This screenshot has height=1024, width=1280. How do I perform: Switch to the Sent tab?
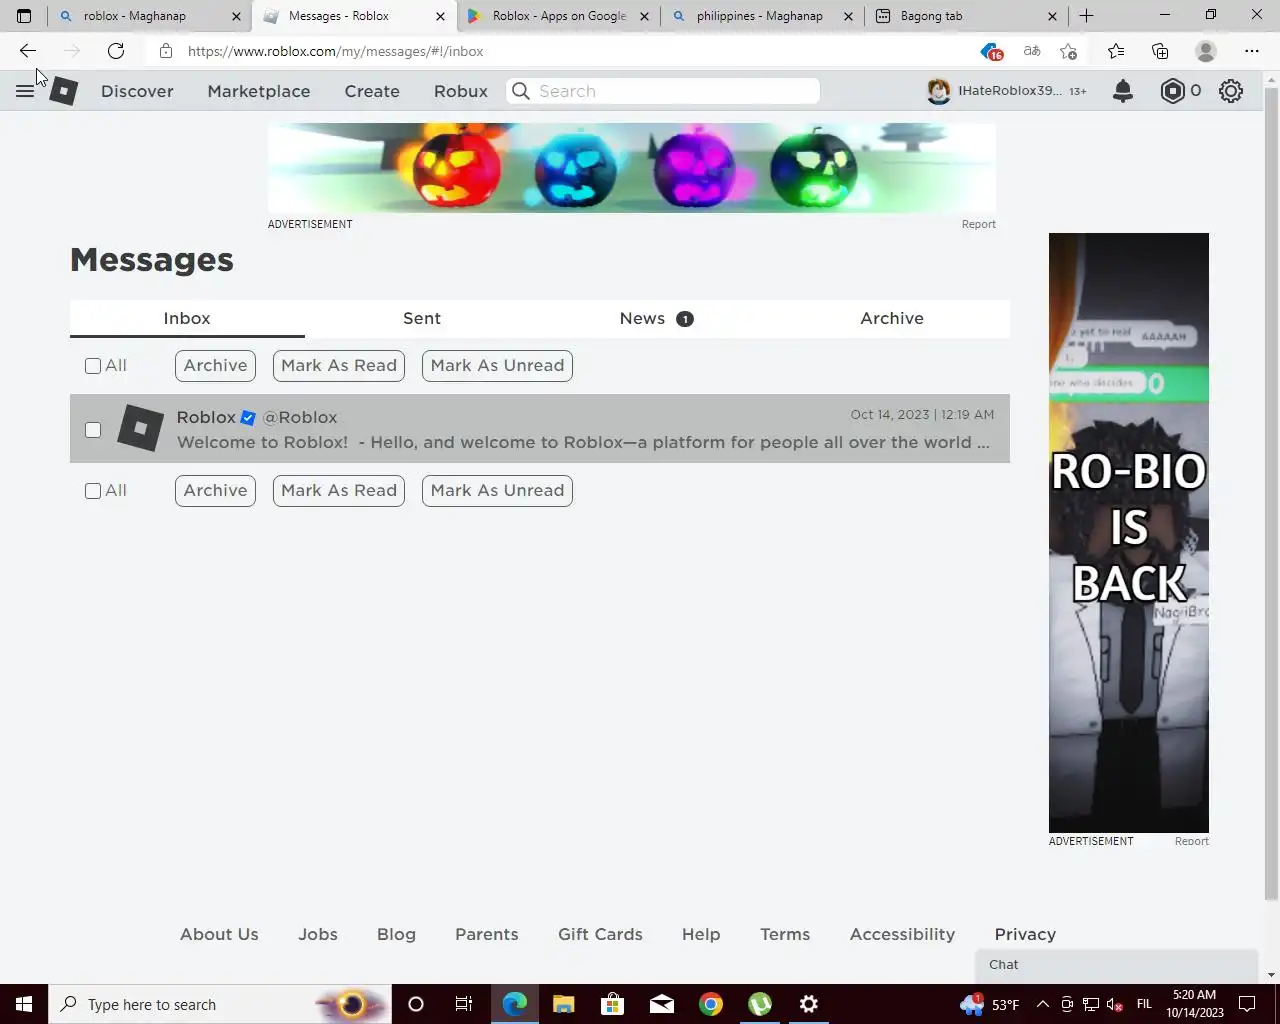(x=422, y=318)
